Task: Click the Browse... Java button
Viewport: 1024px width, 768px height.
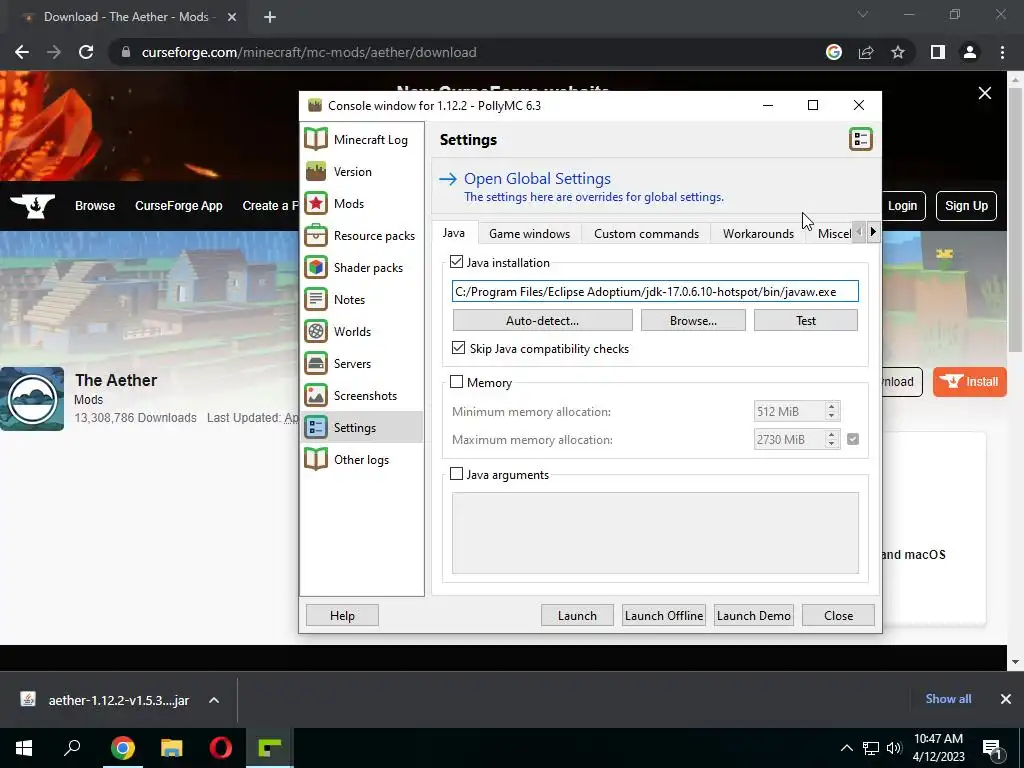Action: pos(693,321)
